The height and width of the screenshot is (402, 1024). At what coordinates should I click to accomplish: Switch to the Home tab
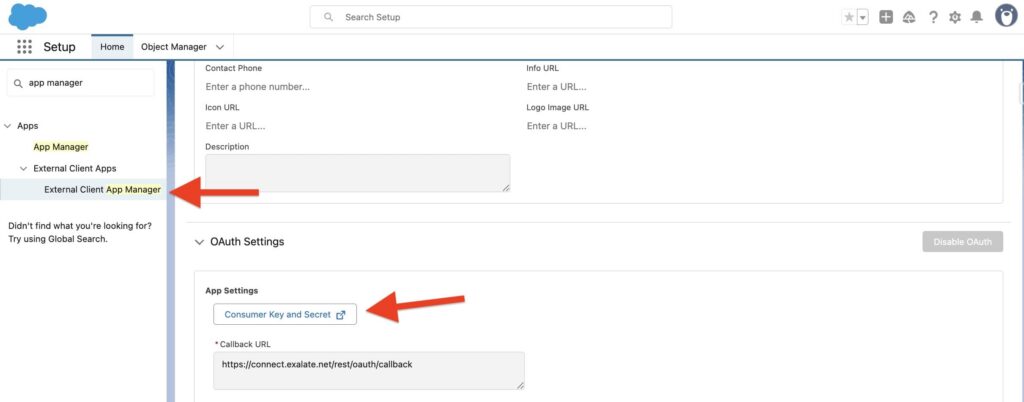112,47
